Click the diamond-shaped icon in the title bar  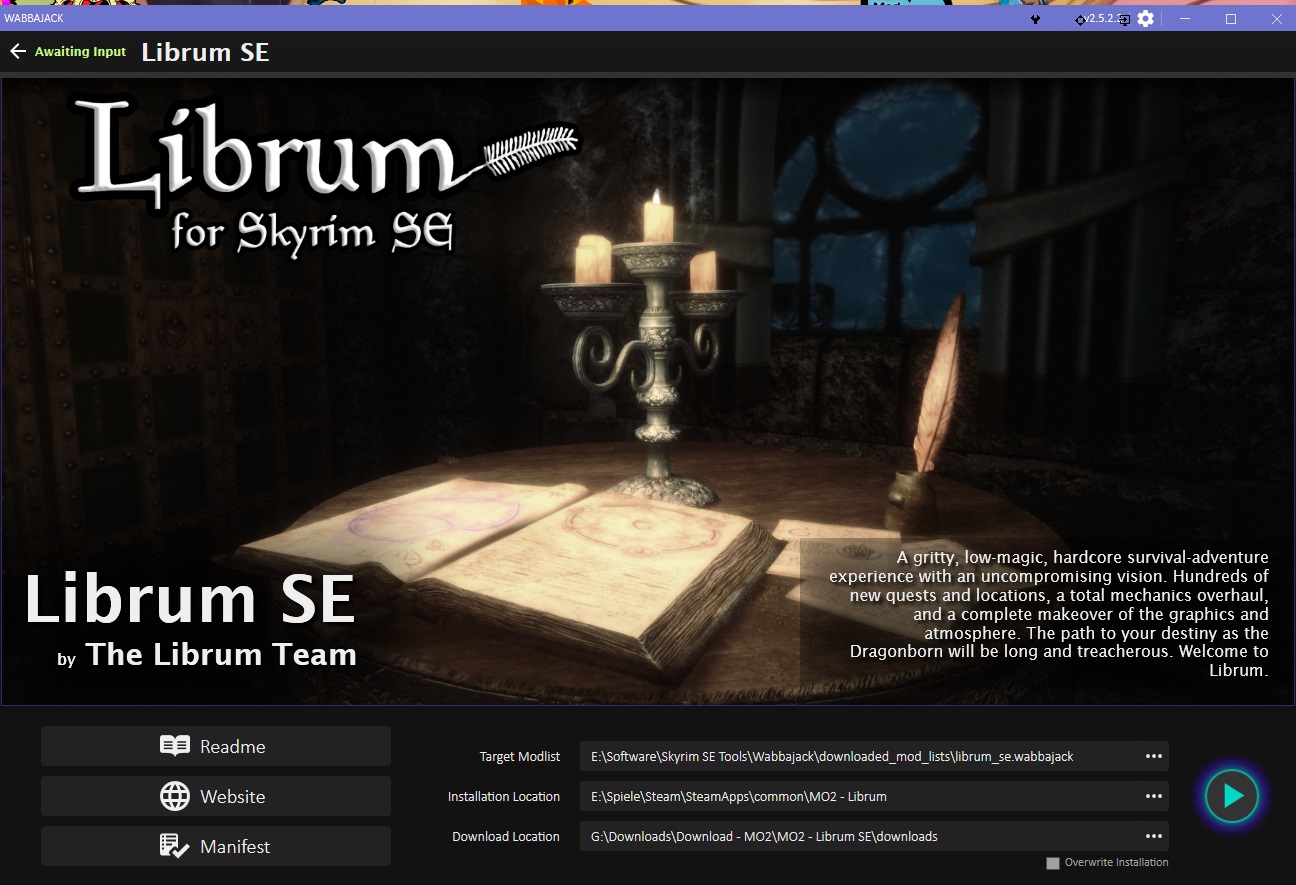pyautogui.click(x=1081, y=19)
